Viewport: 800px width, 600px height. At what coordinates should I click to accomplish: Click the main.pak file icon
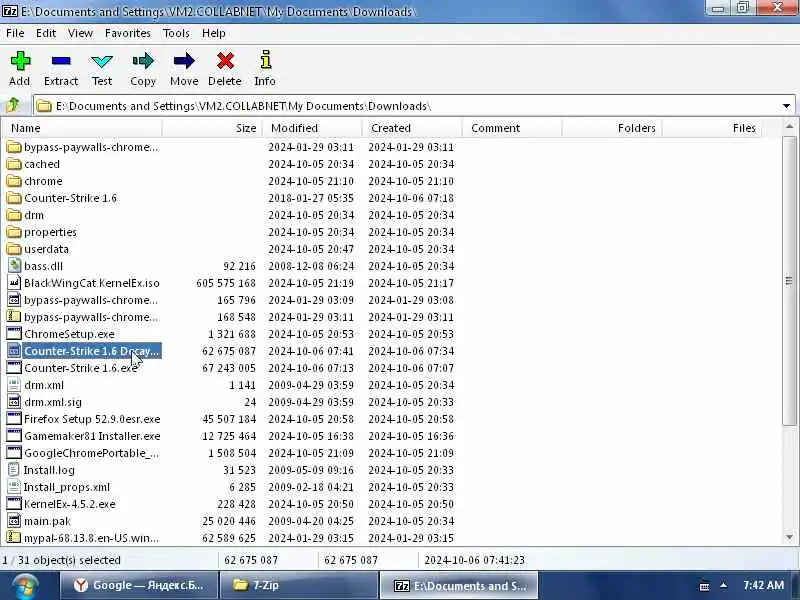coord(14,521)
